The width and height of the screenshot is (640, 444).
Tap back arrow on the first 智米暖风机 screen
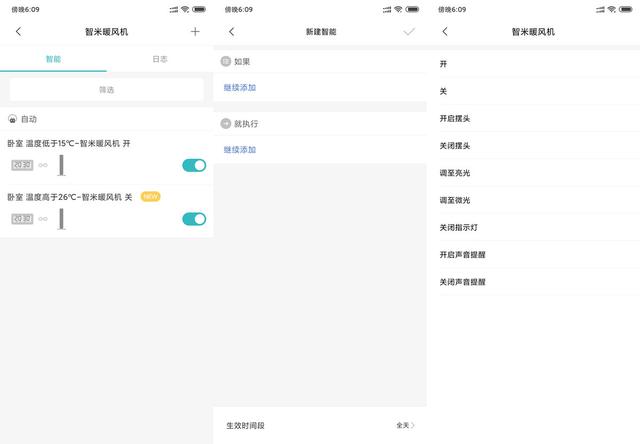[x=18, y=31]
